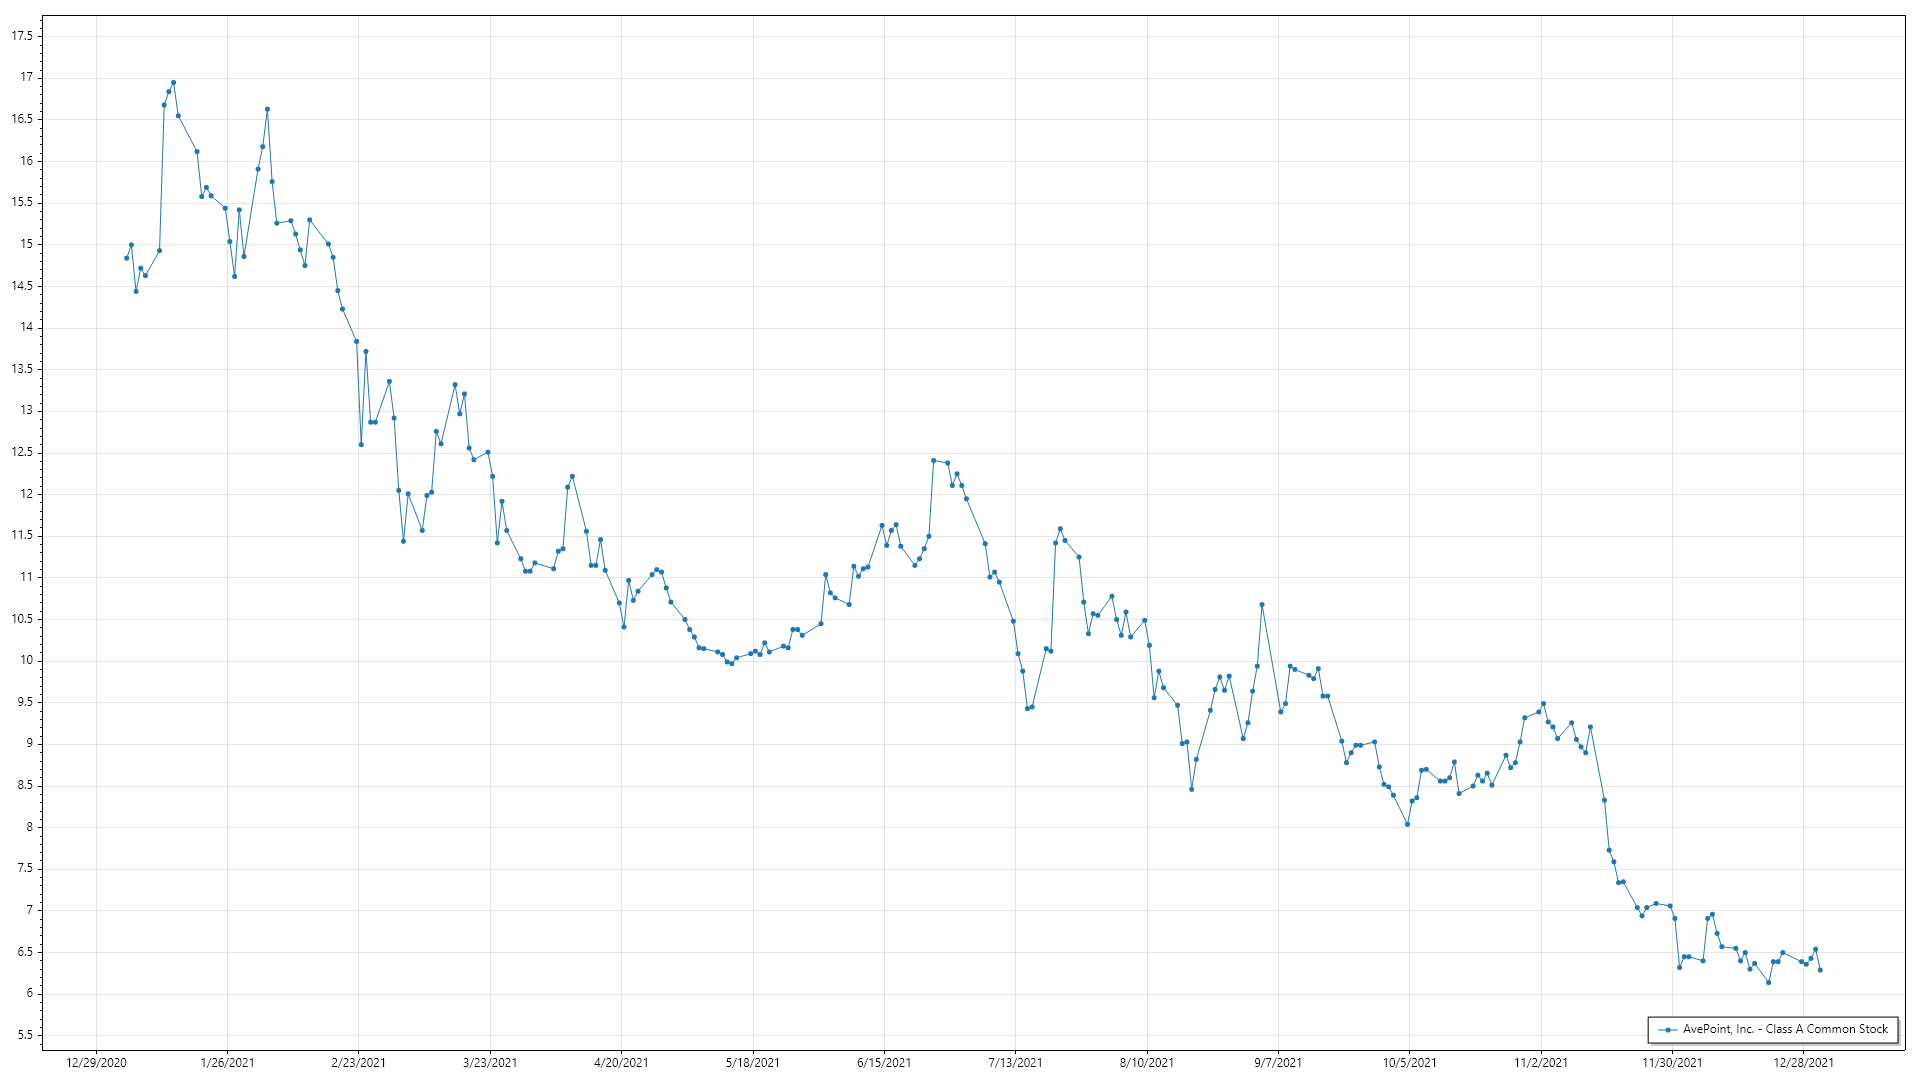The width and height of the screenshot is (1920, 1080).
Task: Select the 12/28/2021 x-axis date label
Action: pyautogui.click(x=1803, y=1063)
